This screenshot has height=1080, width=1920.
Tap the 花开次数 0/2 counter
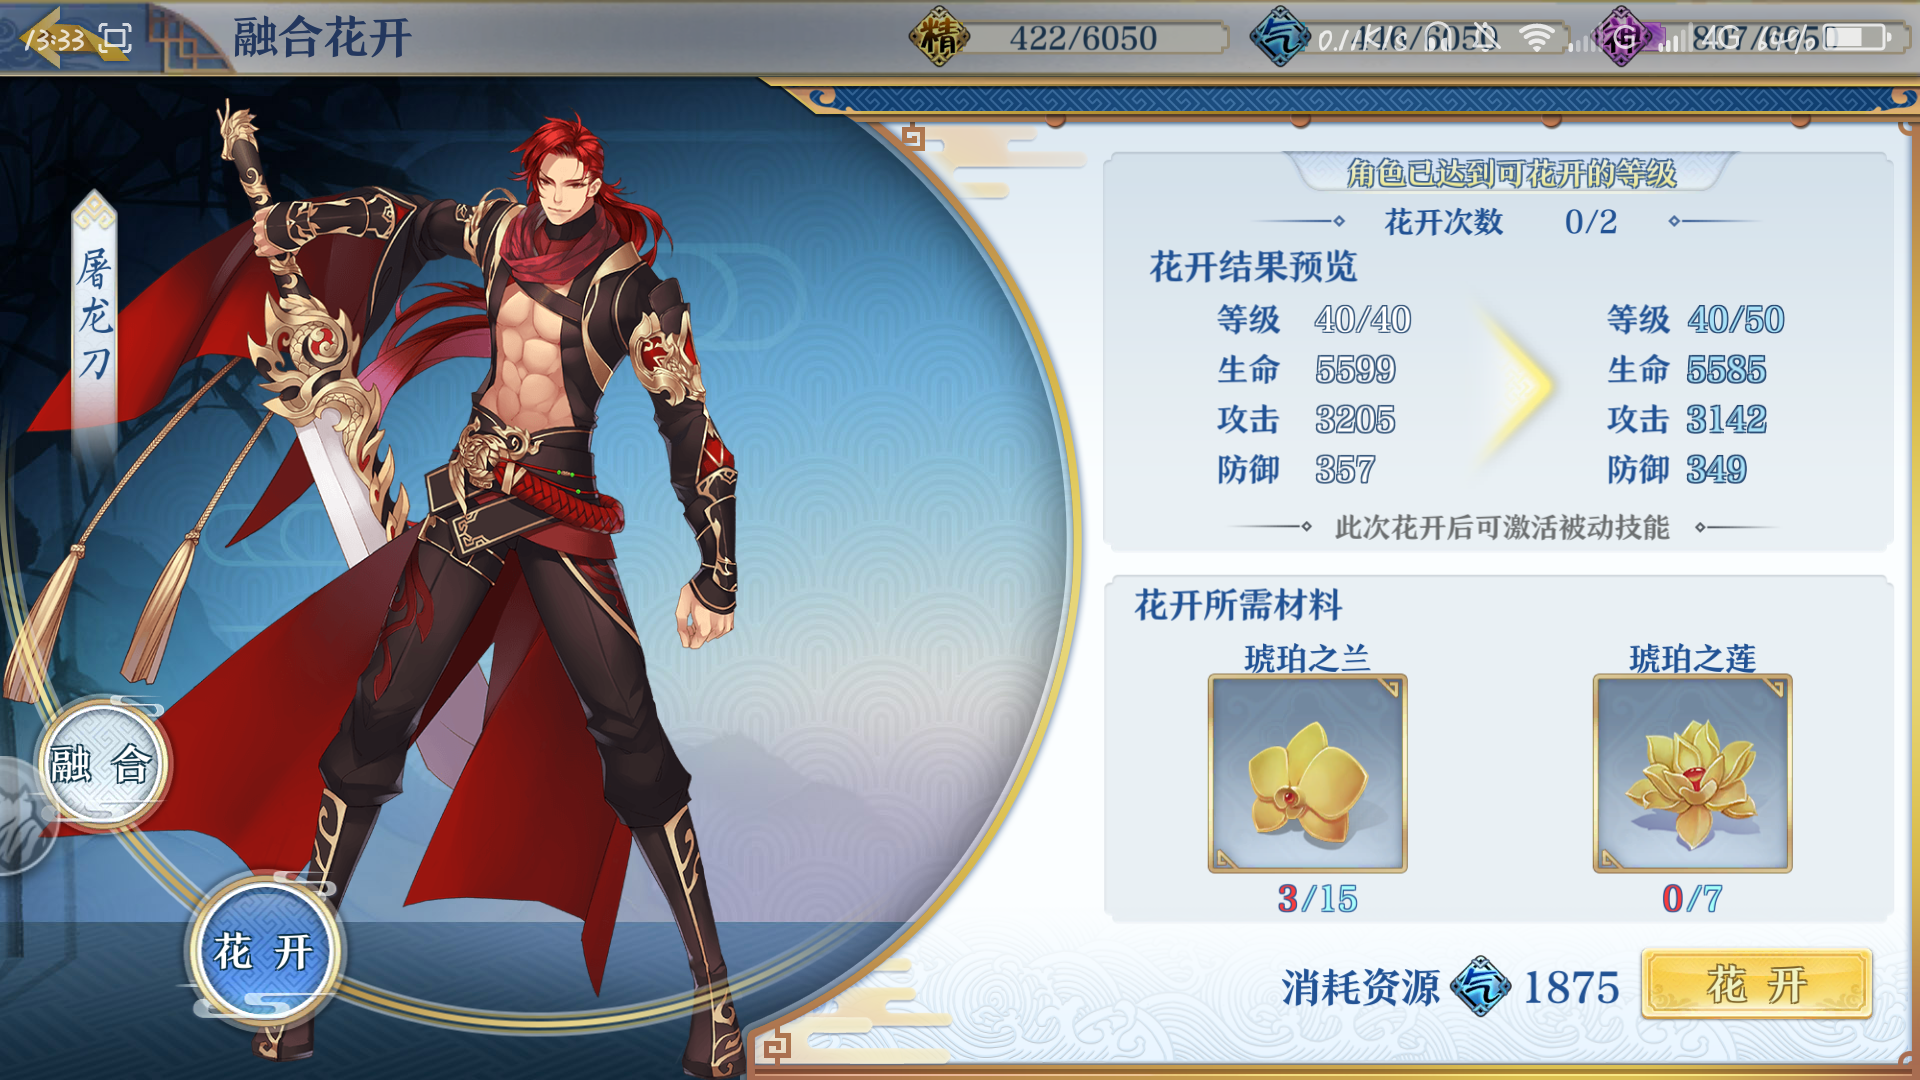(1500, 222)
